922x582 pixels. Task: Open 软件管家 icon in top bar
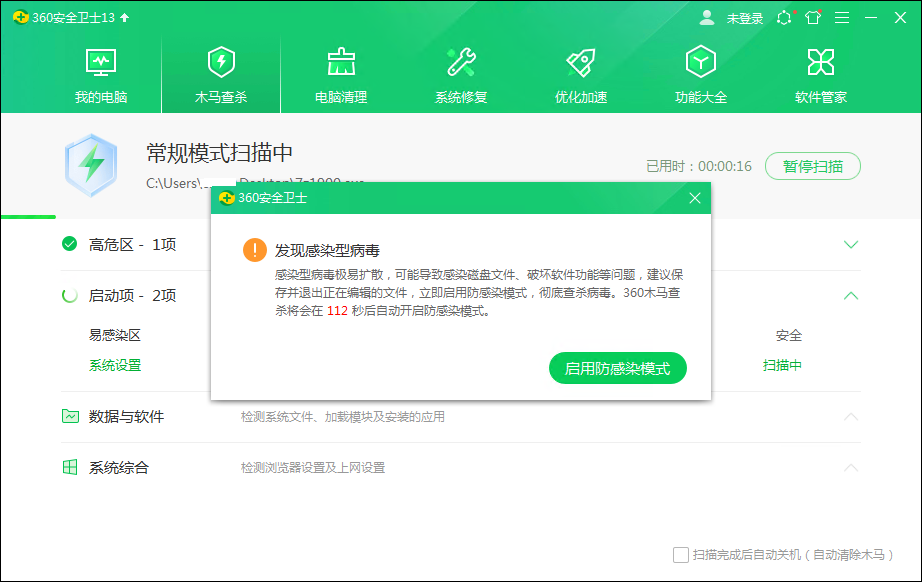coord(820,62)
